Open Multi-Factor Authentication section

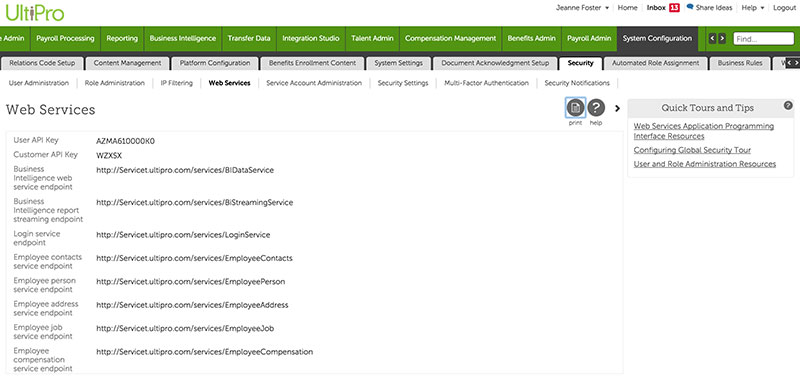point(486,83)
